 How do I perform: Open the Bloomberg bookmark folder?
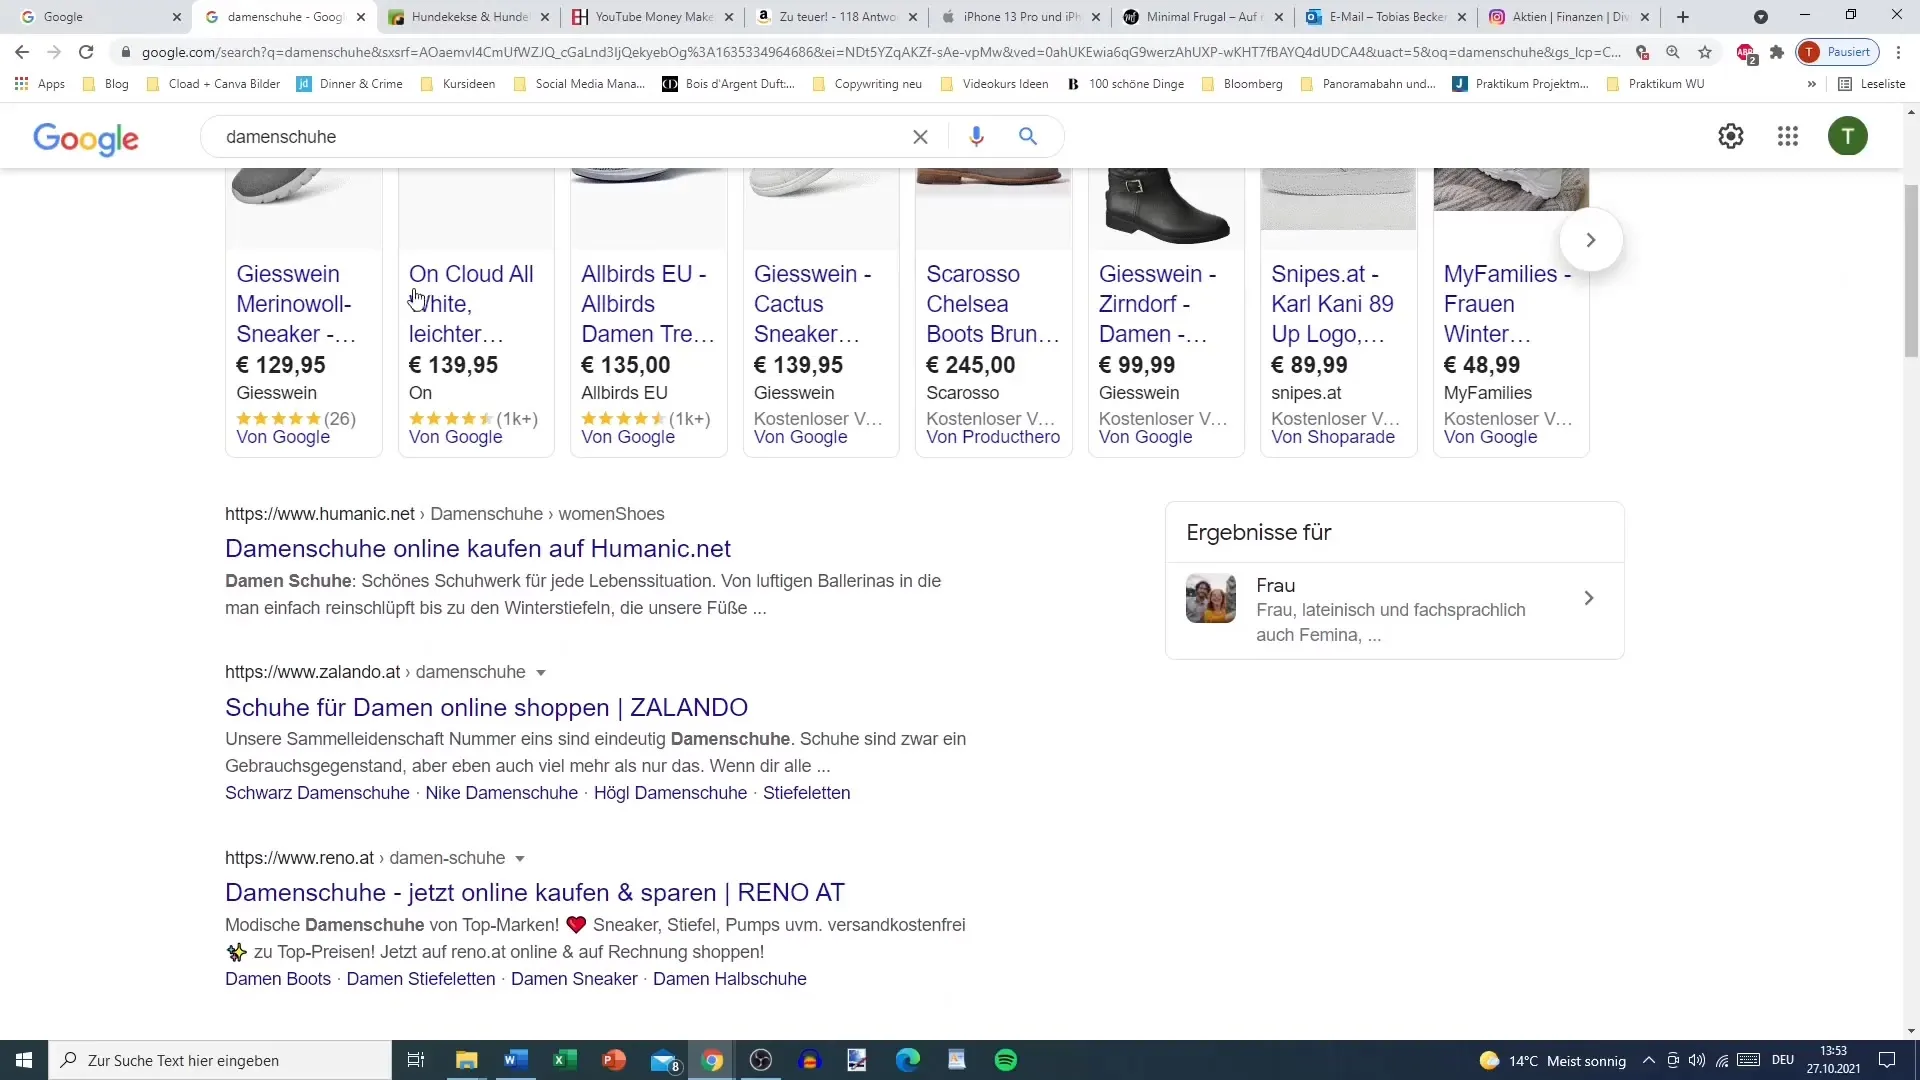[x=1242, y=84]
